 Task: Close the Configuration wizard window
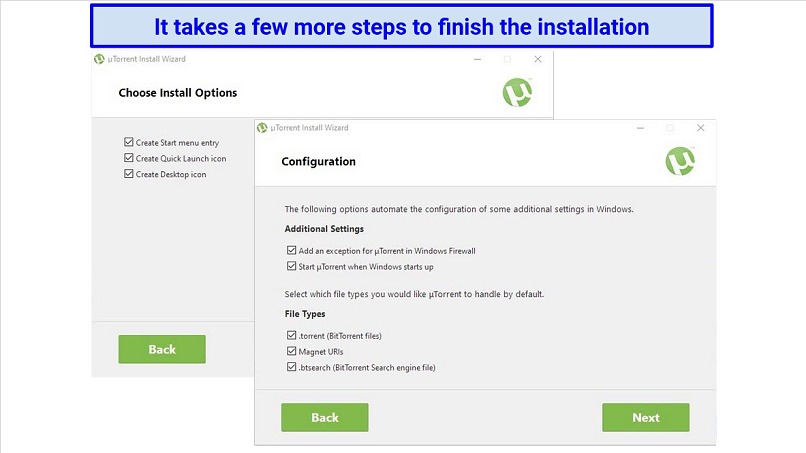point(701,128)
